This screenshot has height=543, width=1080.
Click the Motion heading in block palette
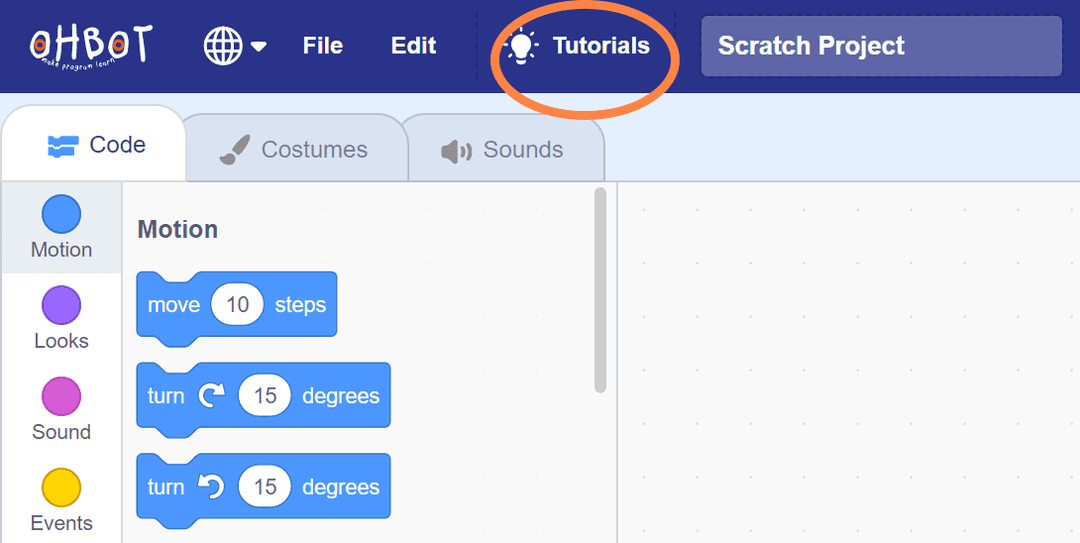point(178,229)
